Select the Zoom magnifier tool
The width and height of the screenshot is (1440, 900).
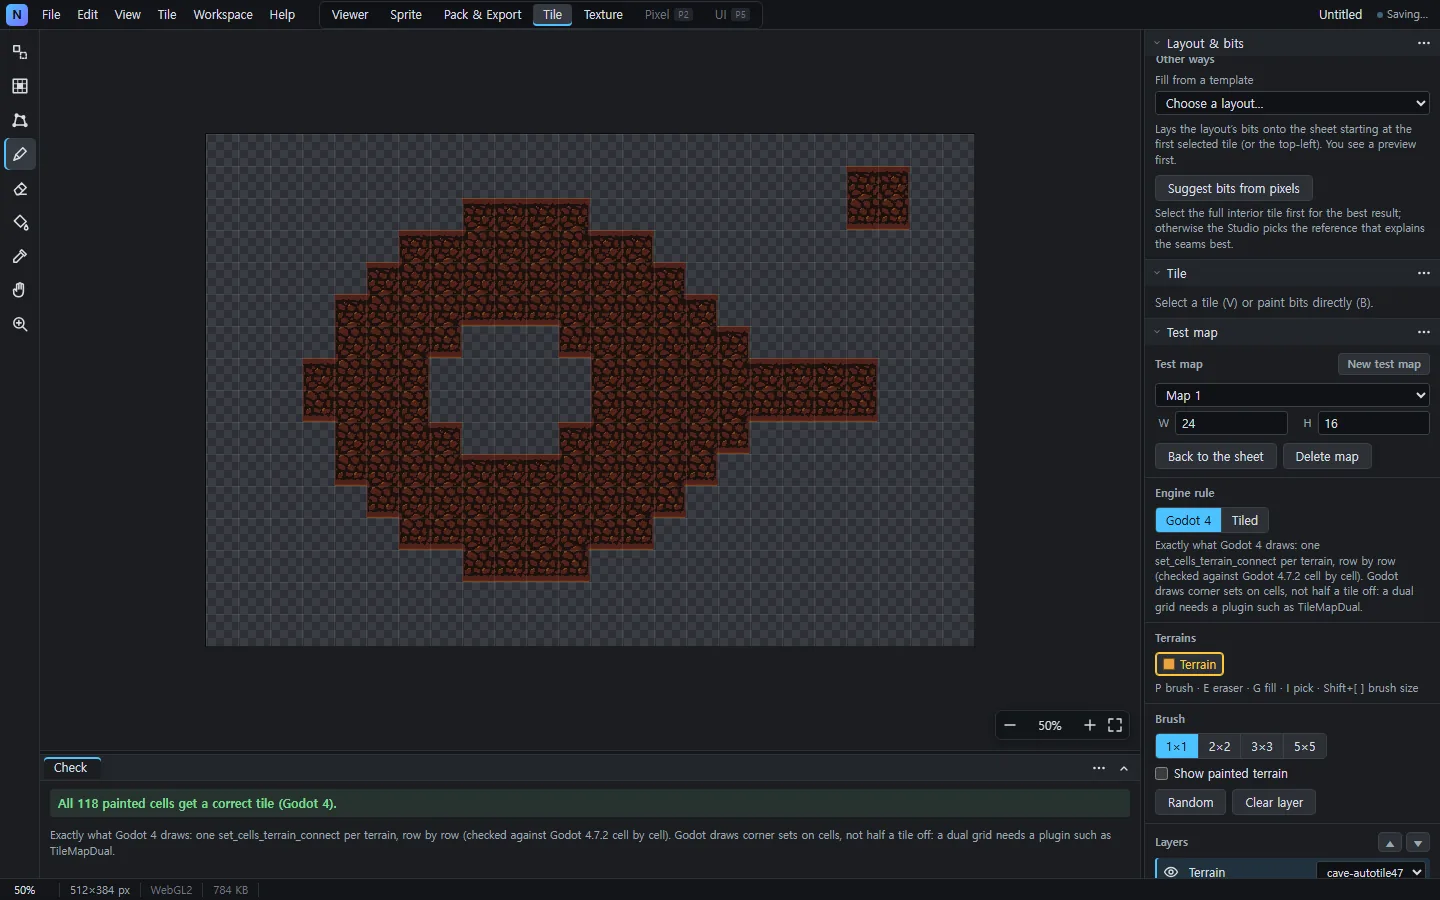pos(20,325)
